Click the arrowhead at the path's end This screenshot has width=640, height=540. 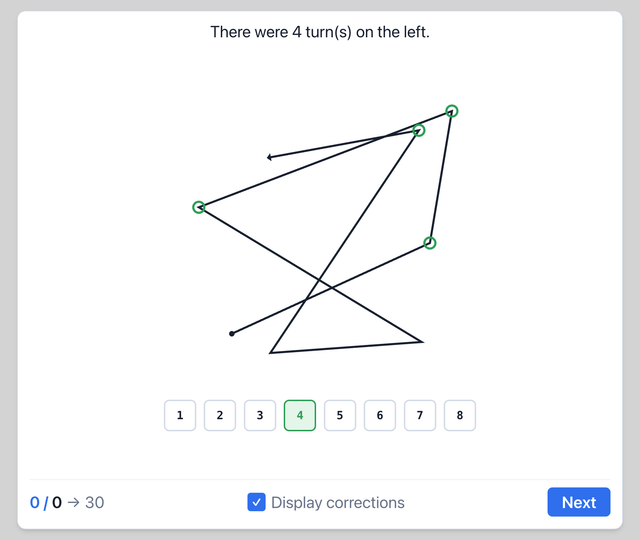269,157
